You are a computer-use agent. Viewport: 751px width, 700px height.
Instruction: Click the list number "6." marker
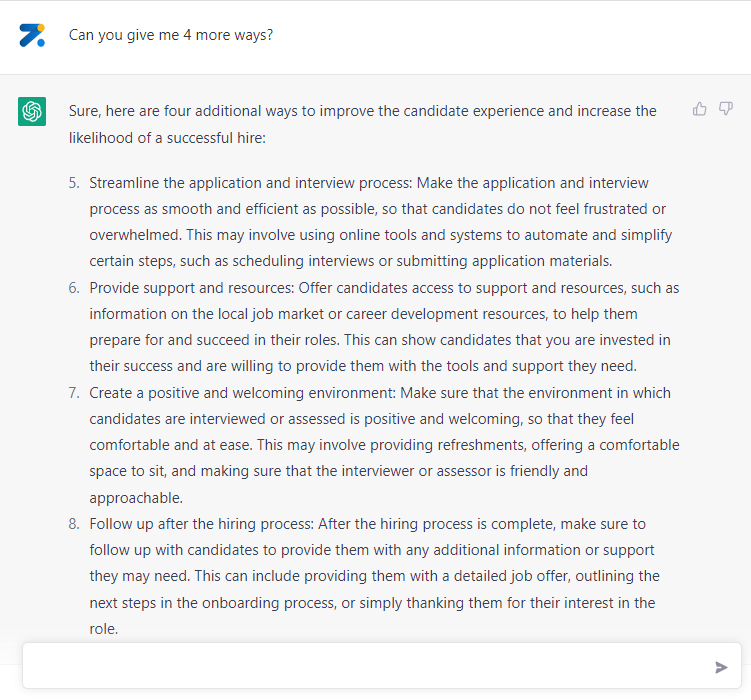(74, 288)
